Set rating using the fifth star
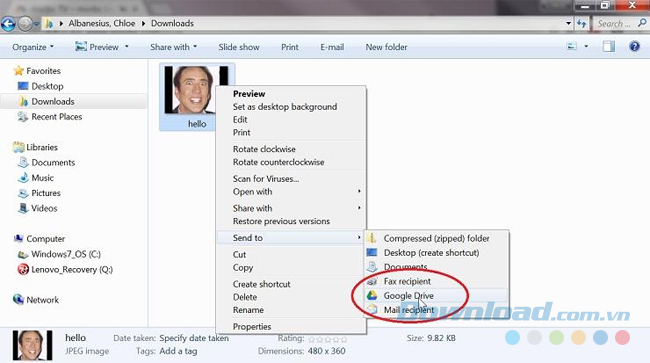The width and height of the screenshot is (650, 363). (343, 339)
